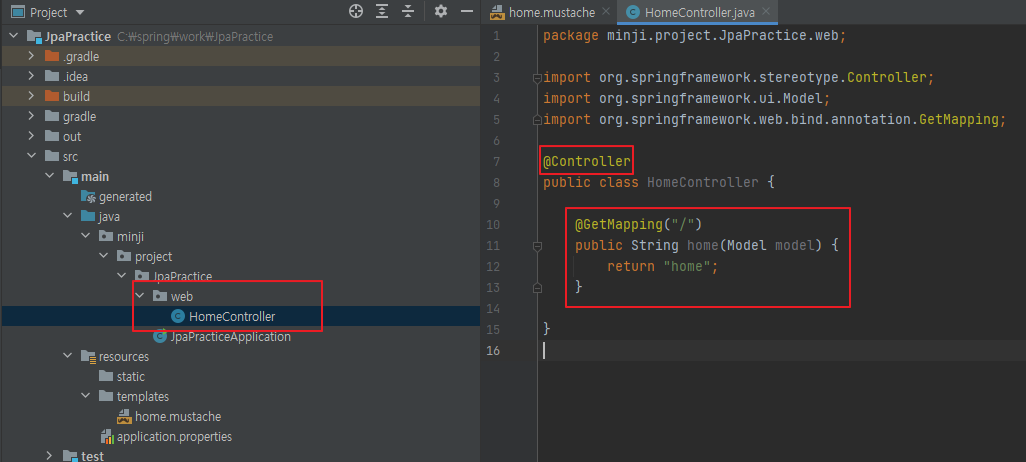Collapse the src folder arrow

31,156
